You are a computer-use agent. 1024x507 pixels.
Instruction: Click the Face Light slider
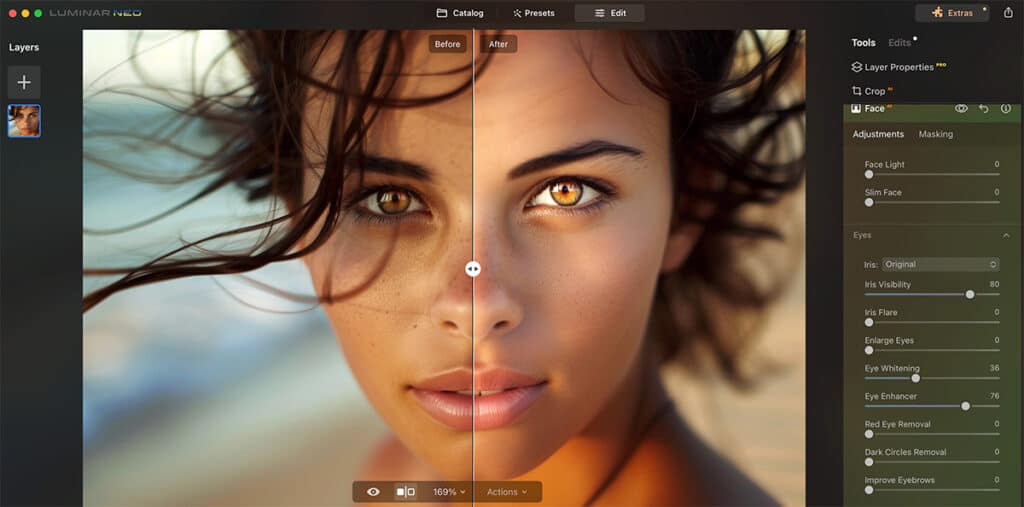point(932,174)
